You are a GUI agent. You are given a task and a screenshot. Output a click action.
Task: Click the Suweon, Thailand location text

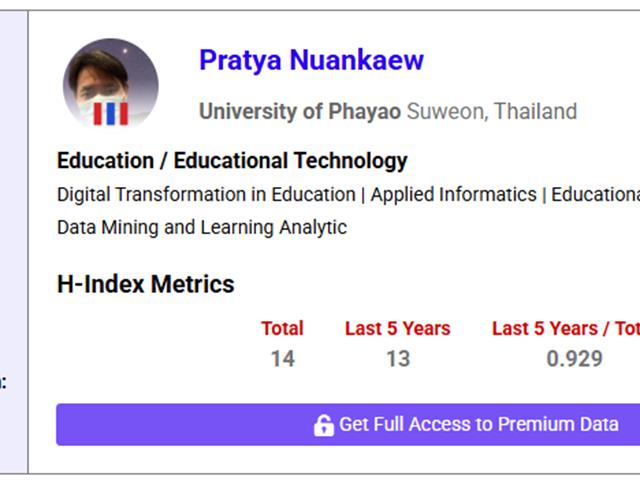(492, 111)
